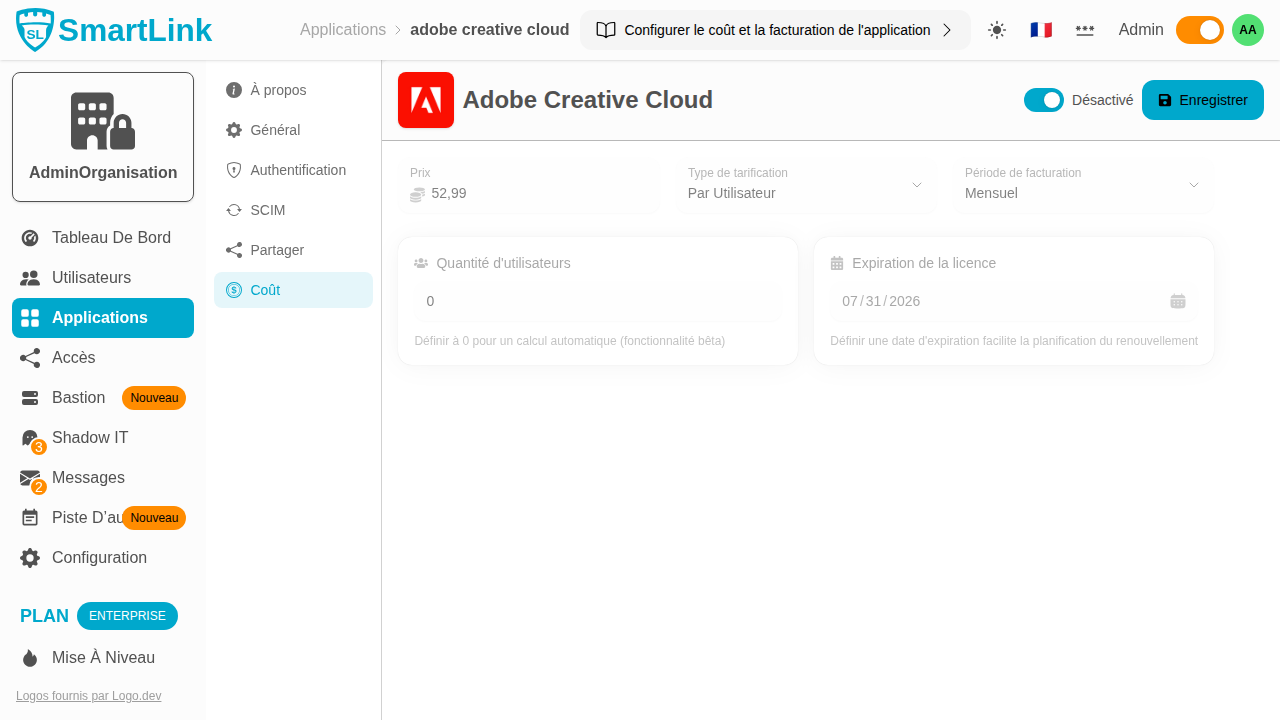Click the SmartLink shield logo
This screenshot has width=1280, height=720.
coord(35,30)
